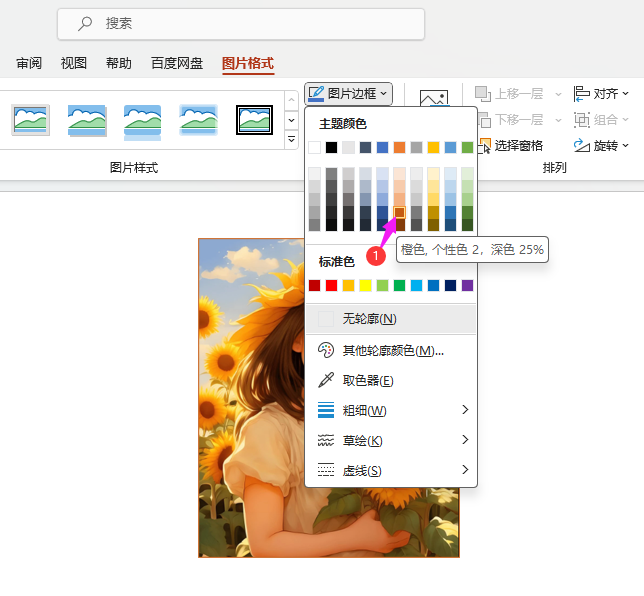
Task: Open the 上移一层 dropdown arrow
Action: [x=558, y=94]
